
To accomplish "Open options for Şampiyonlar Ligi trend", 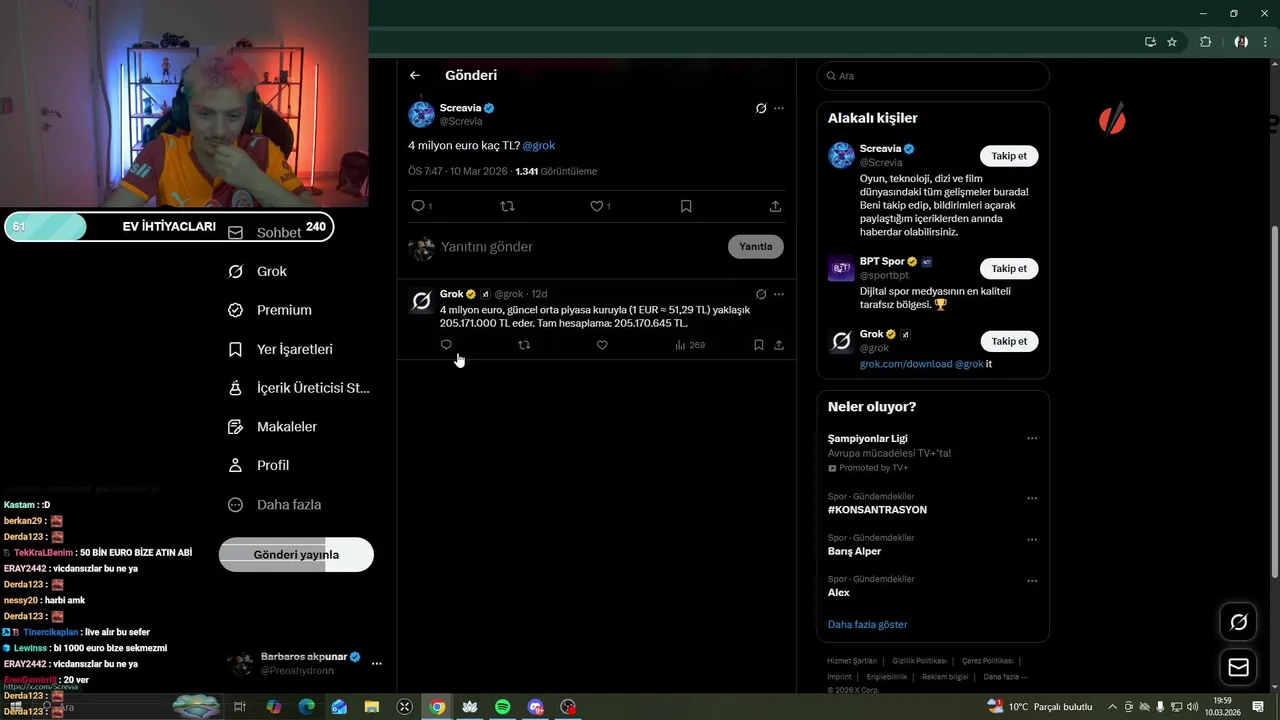I will point(1032,438).
